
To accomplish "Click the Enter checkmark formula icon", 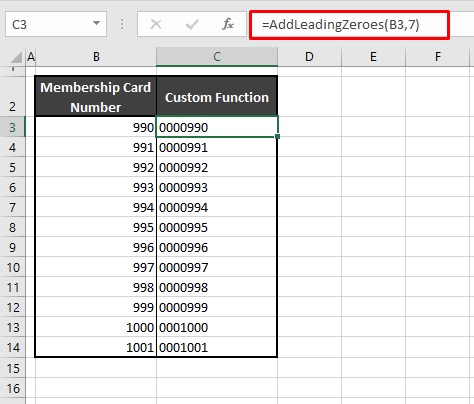I will (192, 24).
